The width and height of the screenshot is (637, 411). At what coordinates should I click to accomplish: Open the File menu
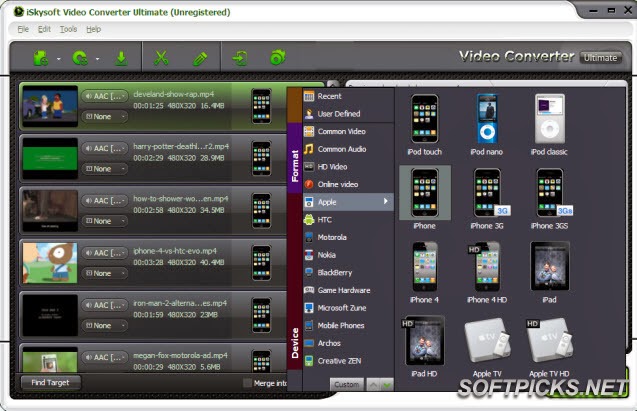coord(23,29)
